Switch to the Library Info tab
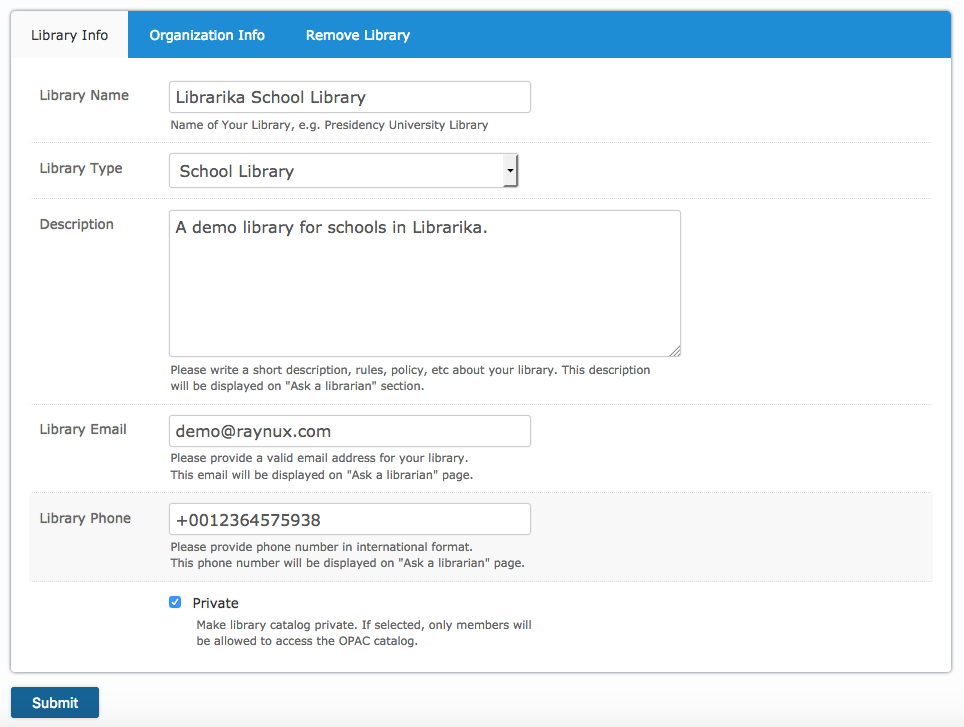964x727 pixels. click(69, 35)
